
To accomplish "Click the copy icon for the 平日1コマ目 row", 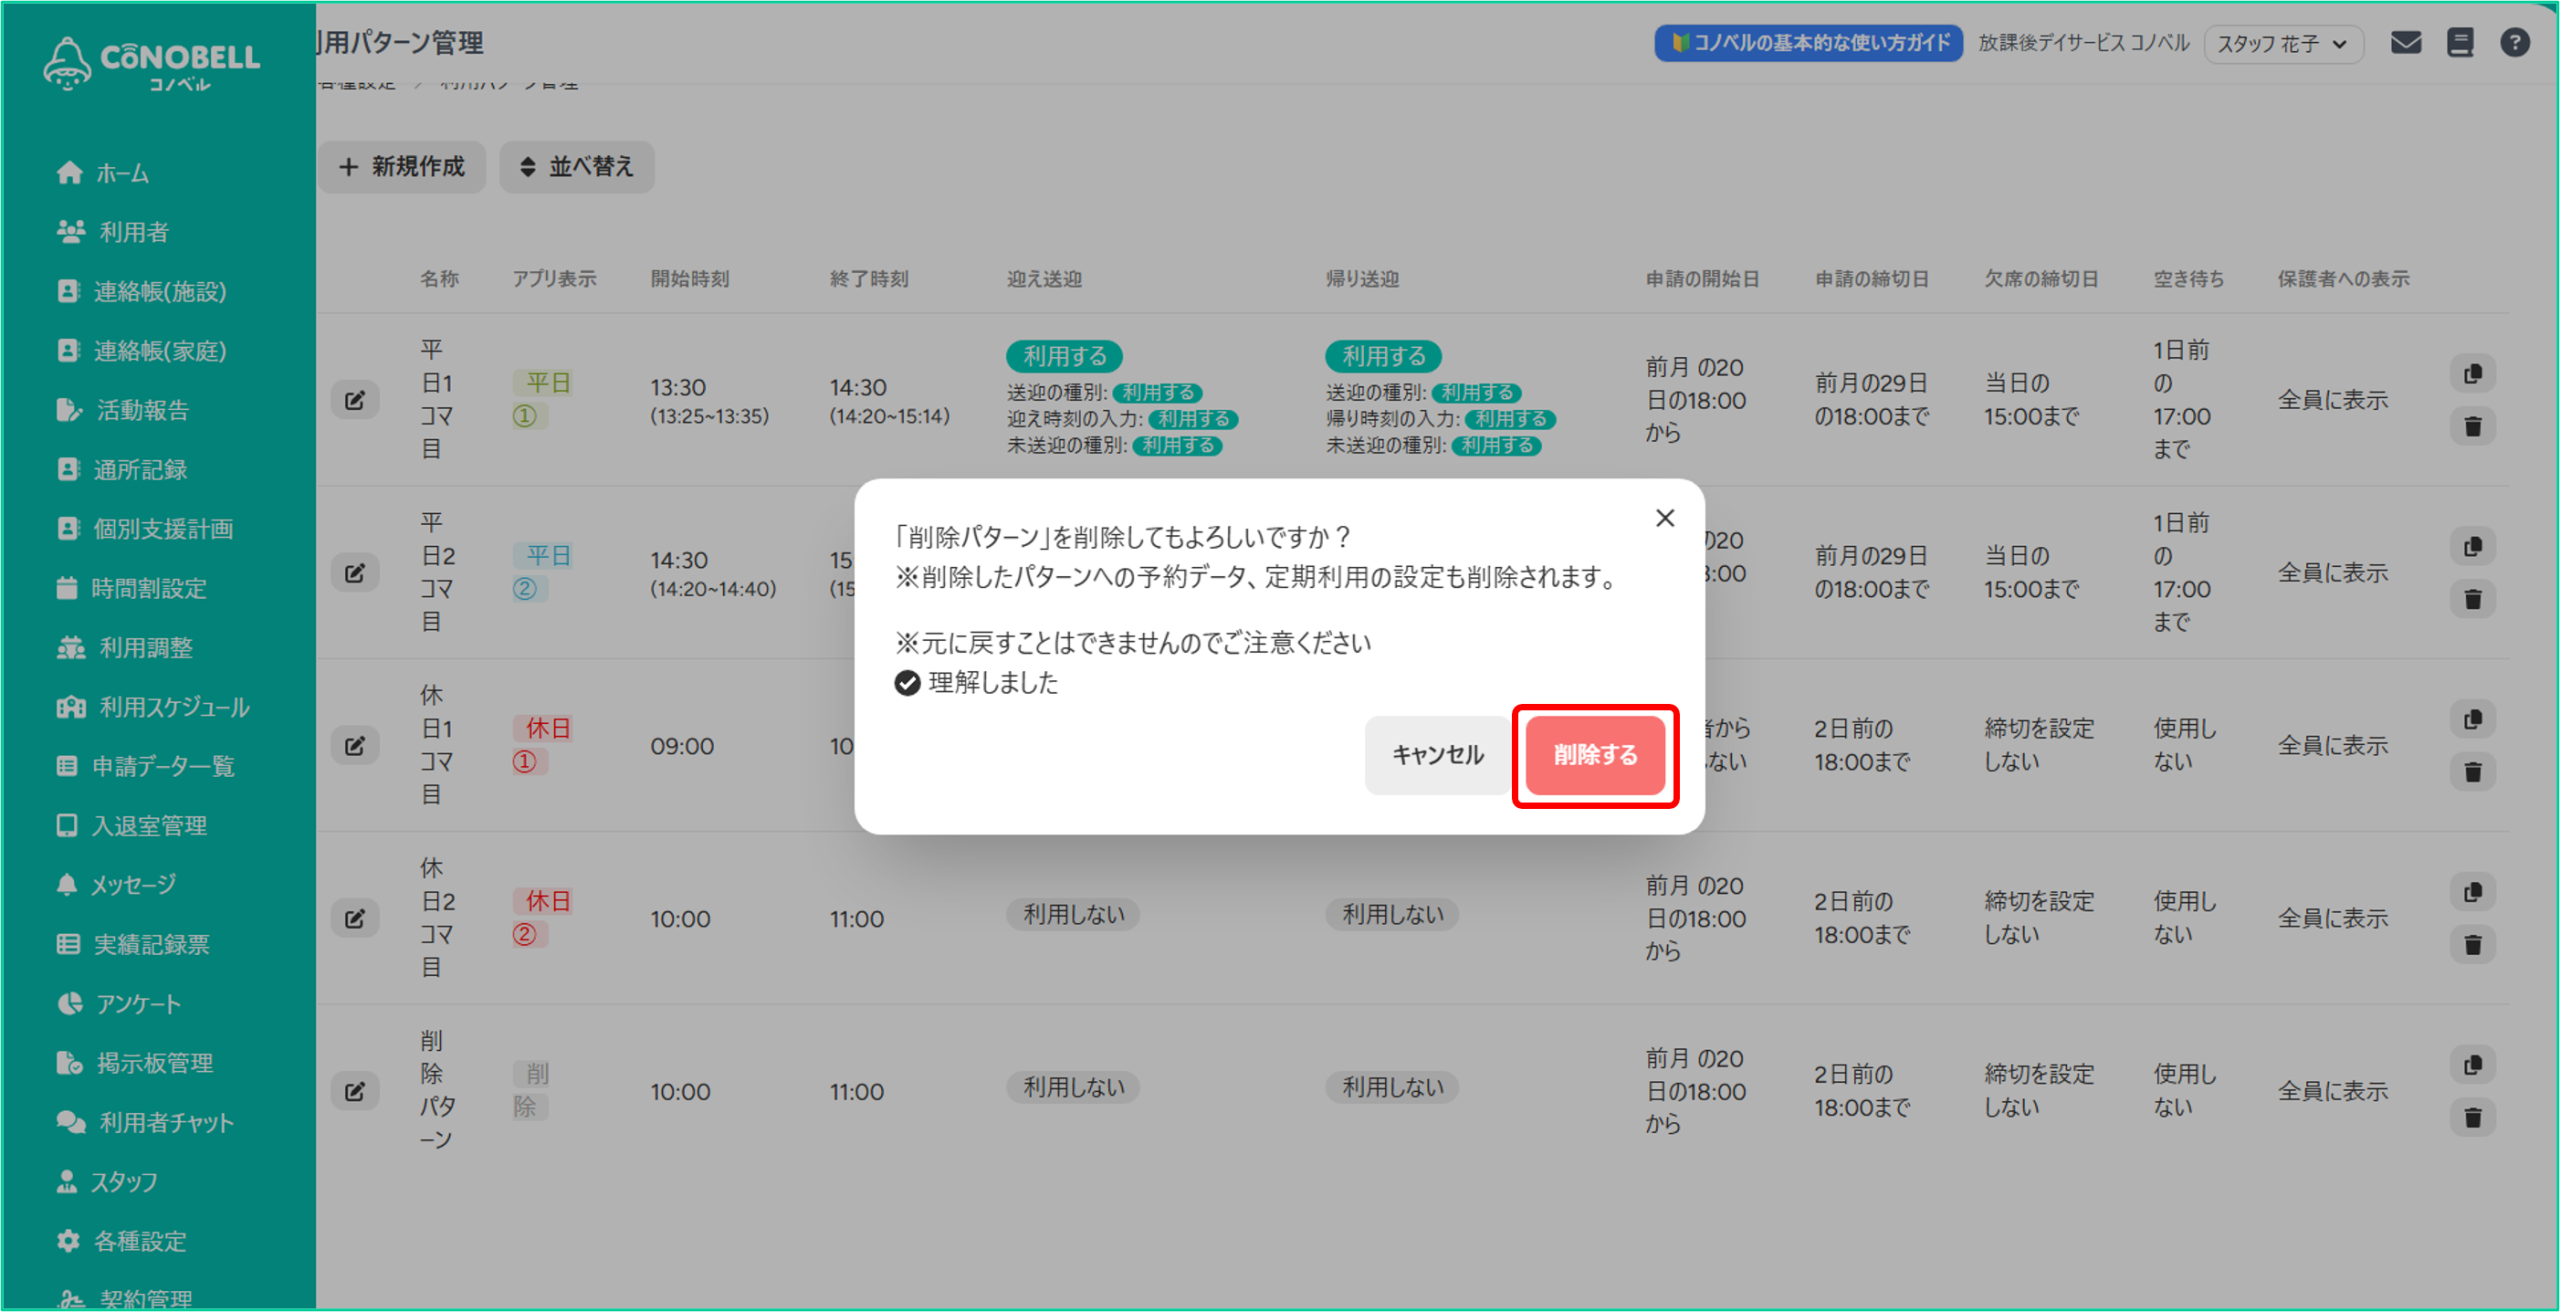I will tap(2472, 374).
